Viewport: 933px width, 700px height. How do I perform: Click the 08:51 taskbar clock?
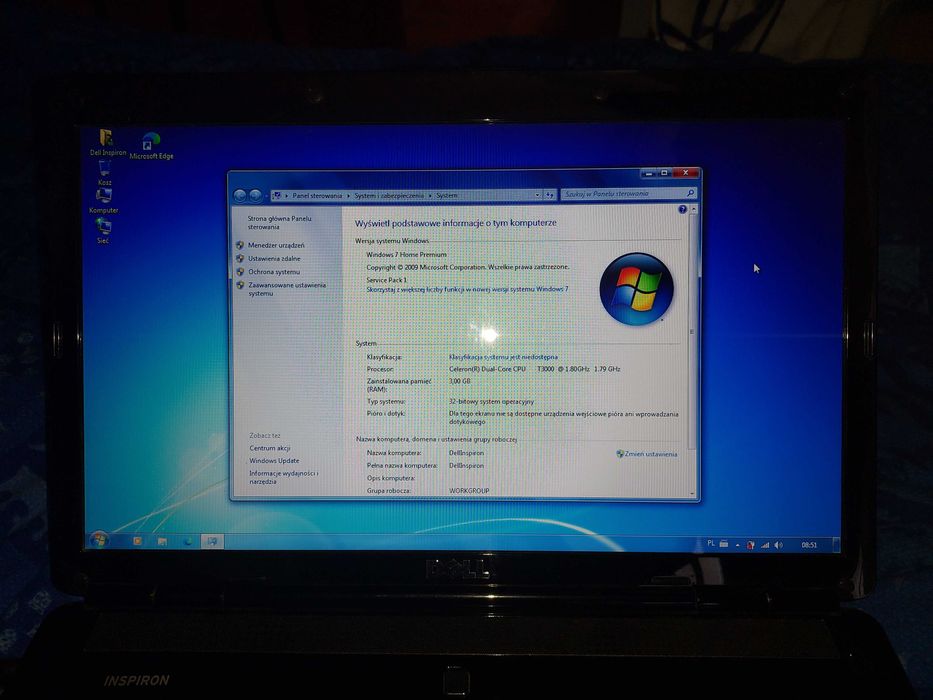click(809, 545)
